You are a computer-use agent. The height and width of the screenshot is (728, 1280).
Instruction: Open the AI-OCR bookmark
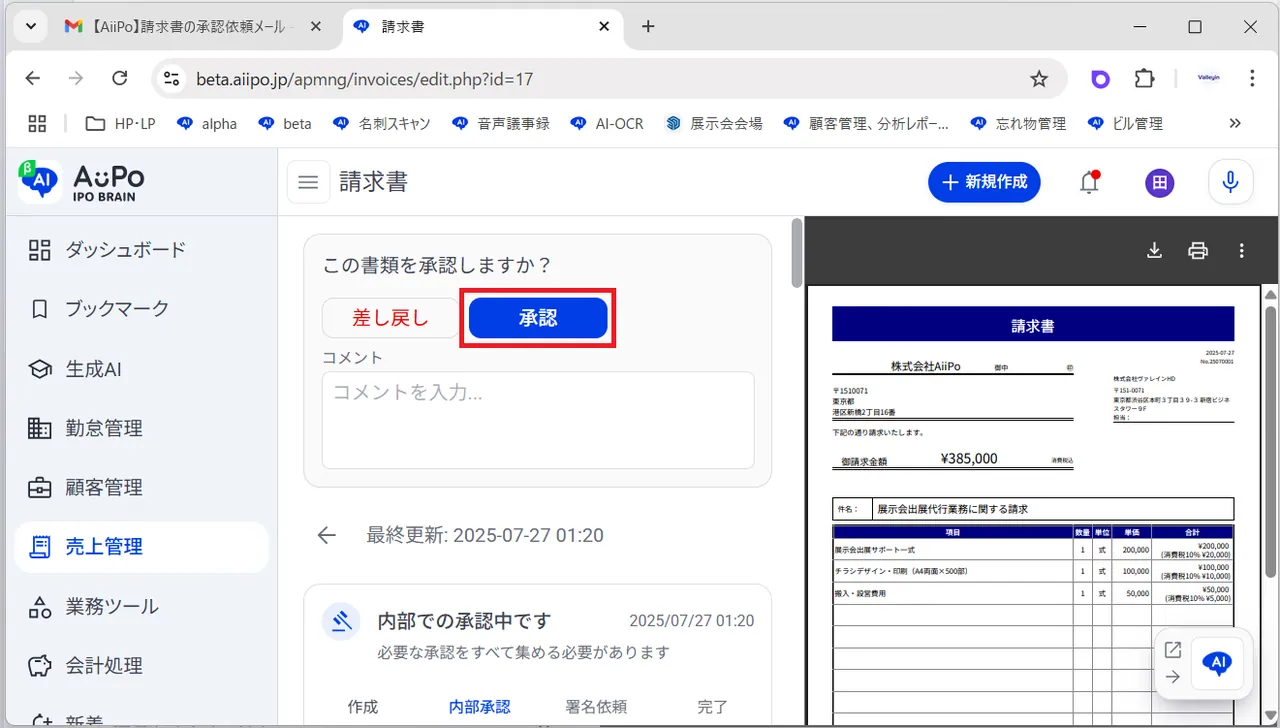607,123
